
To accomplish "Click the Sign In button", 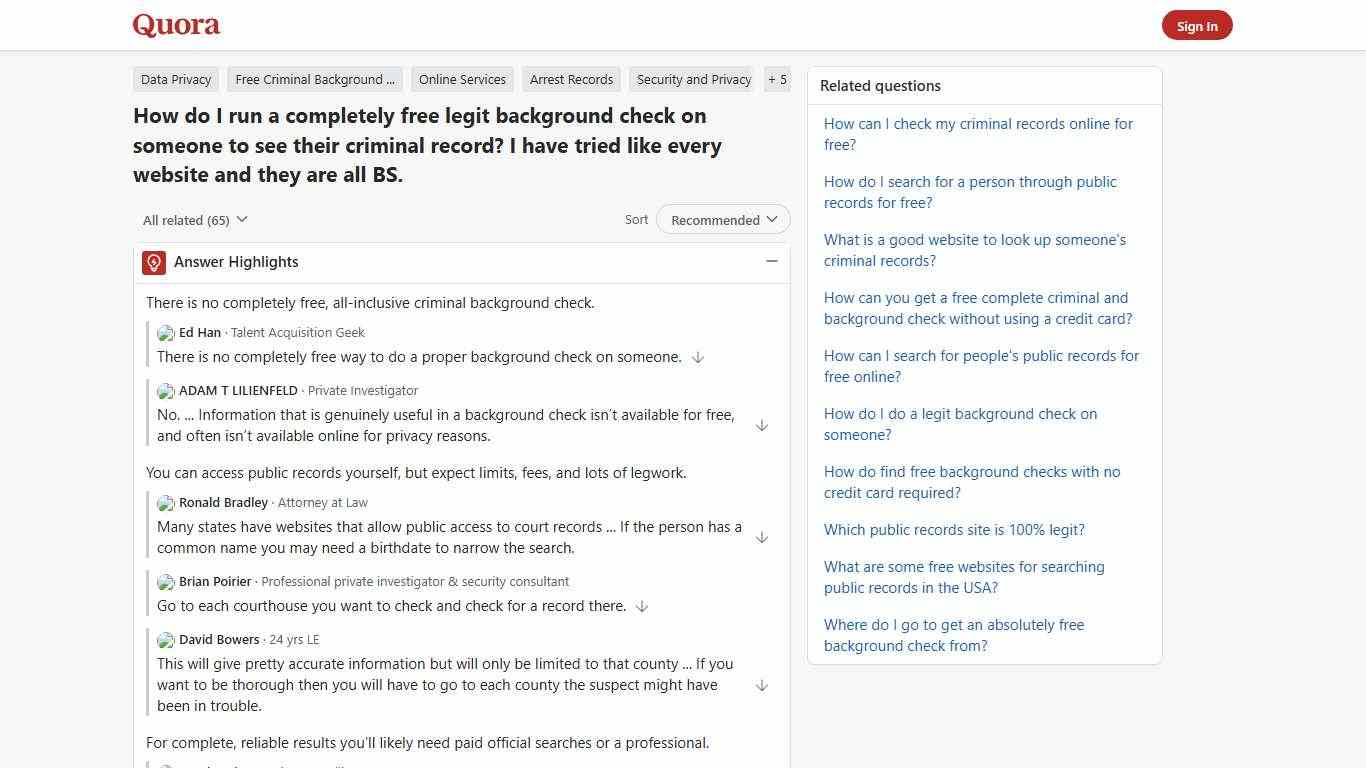I will (x=1197, y=25).
